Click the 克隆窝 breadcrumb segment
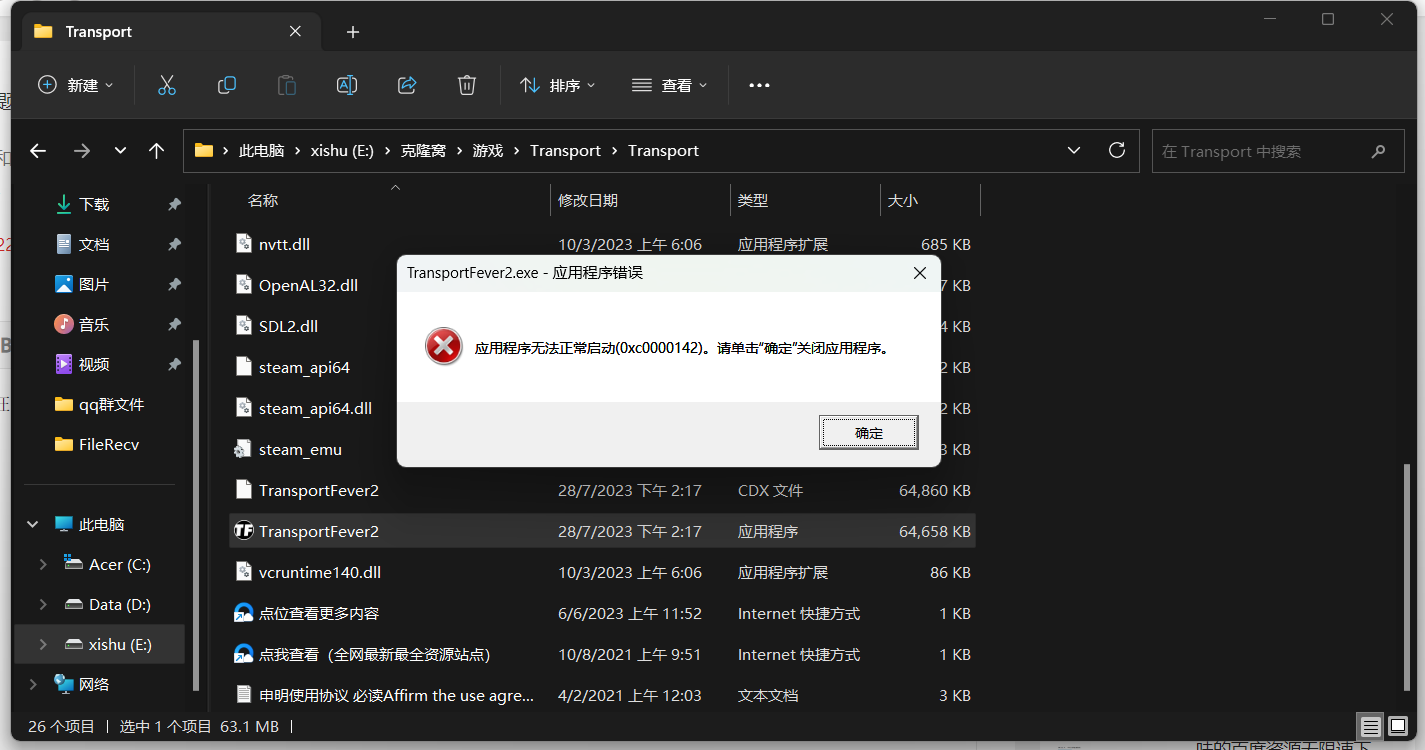1425x750 pixels. pyautogui.click(x=423, y=151)
